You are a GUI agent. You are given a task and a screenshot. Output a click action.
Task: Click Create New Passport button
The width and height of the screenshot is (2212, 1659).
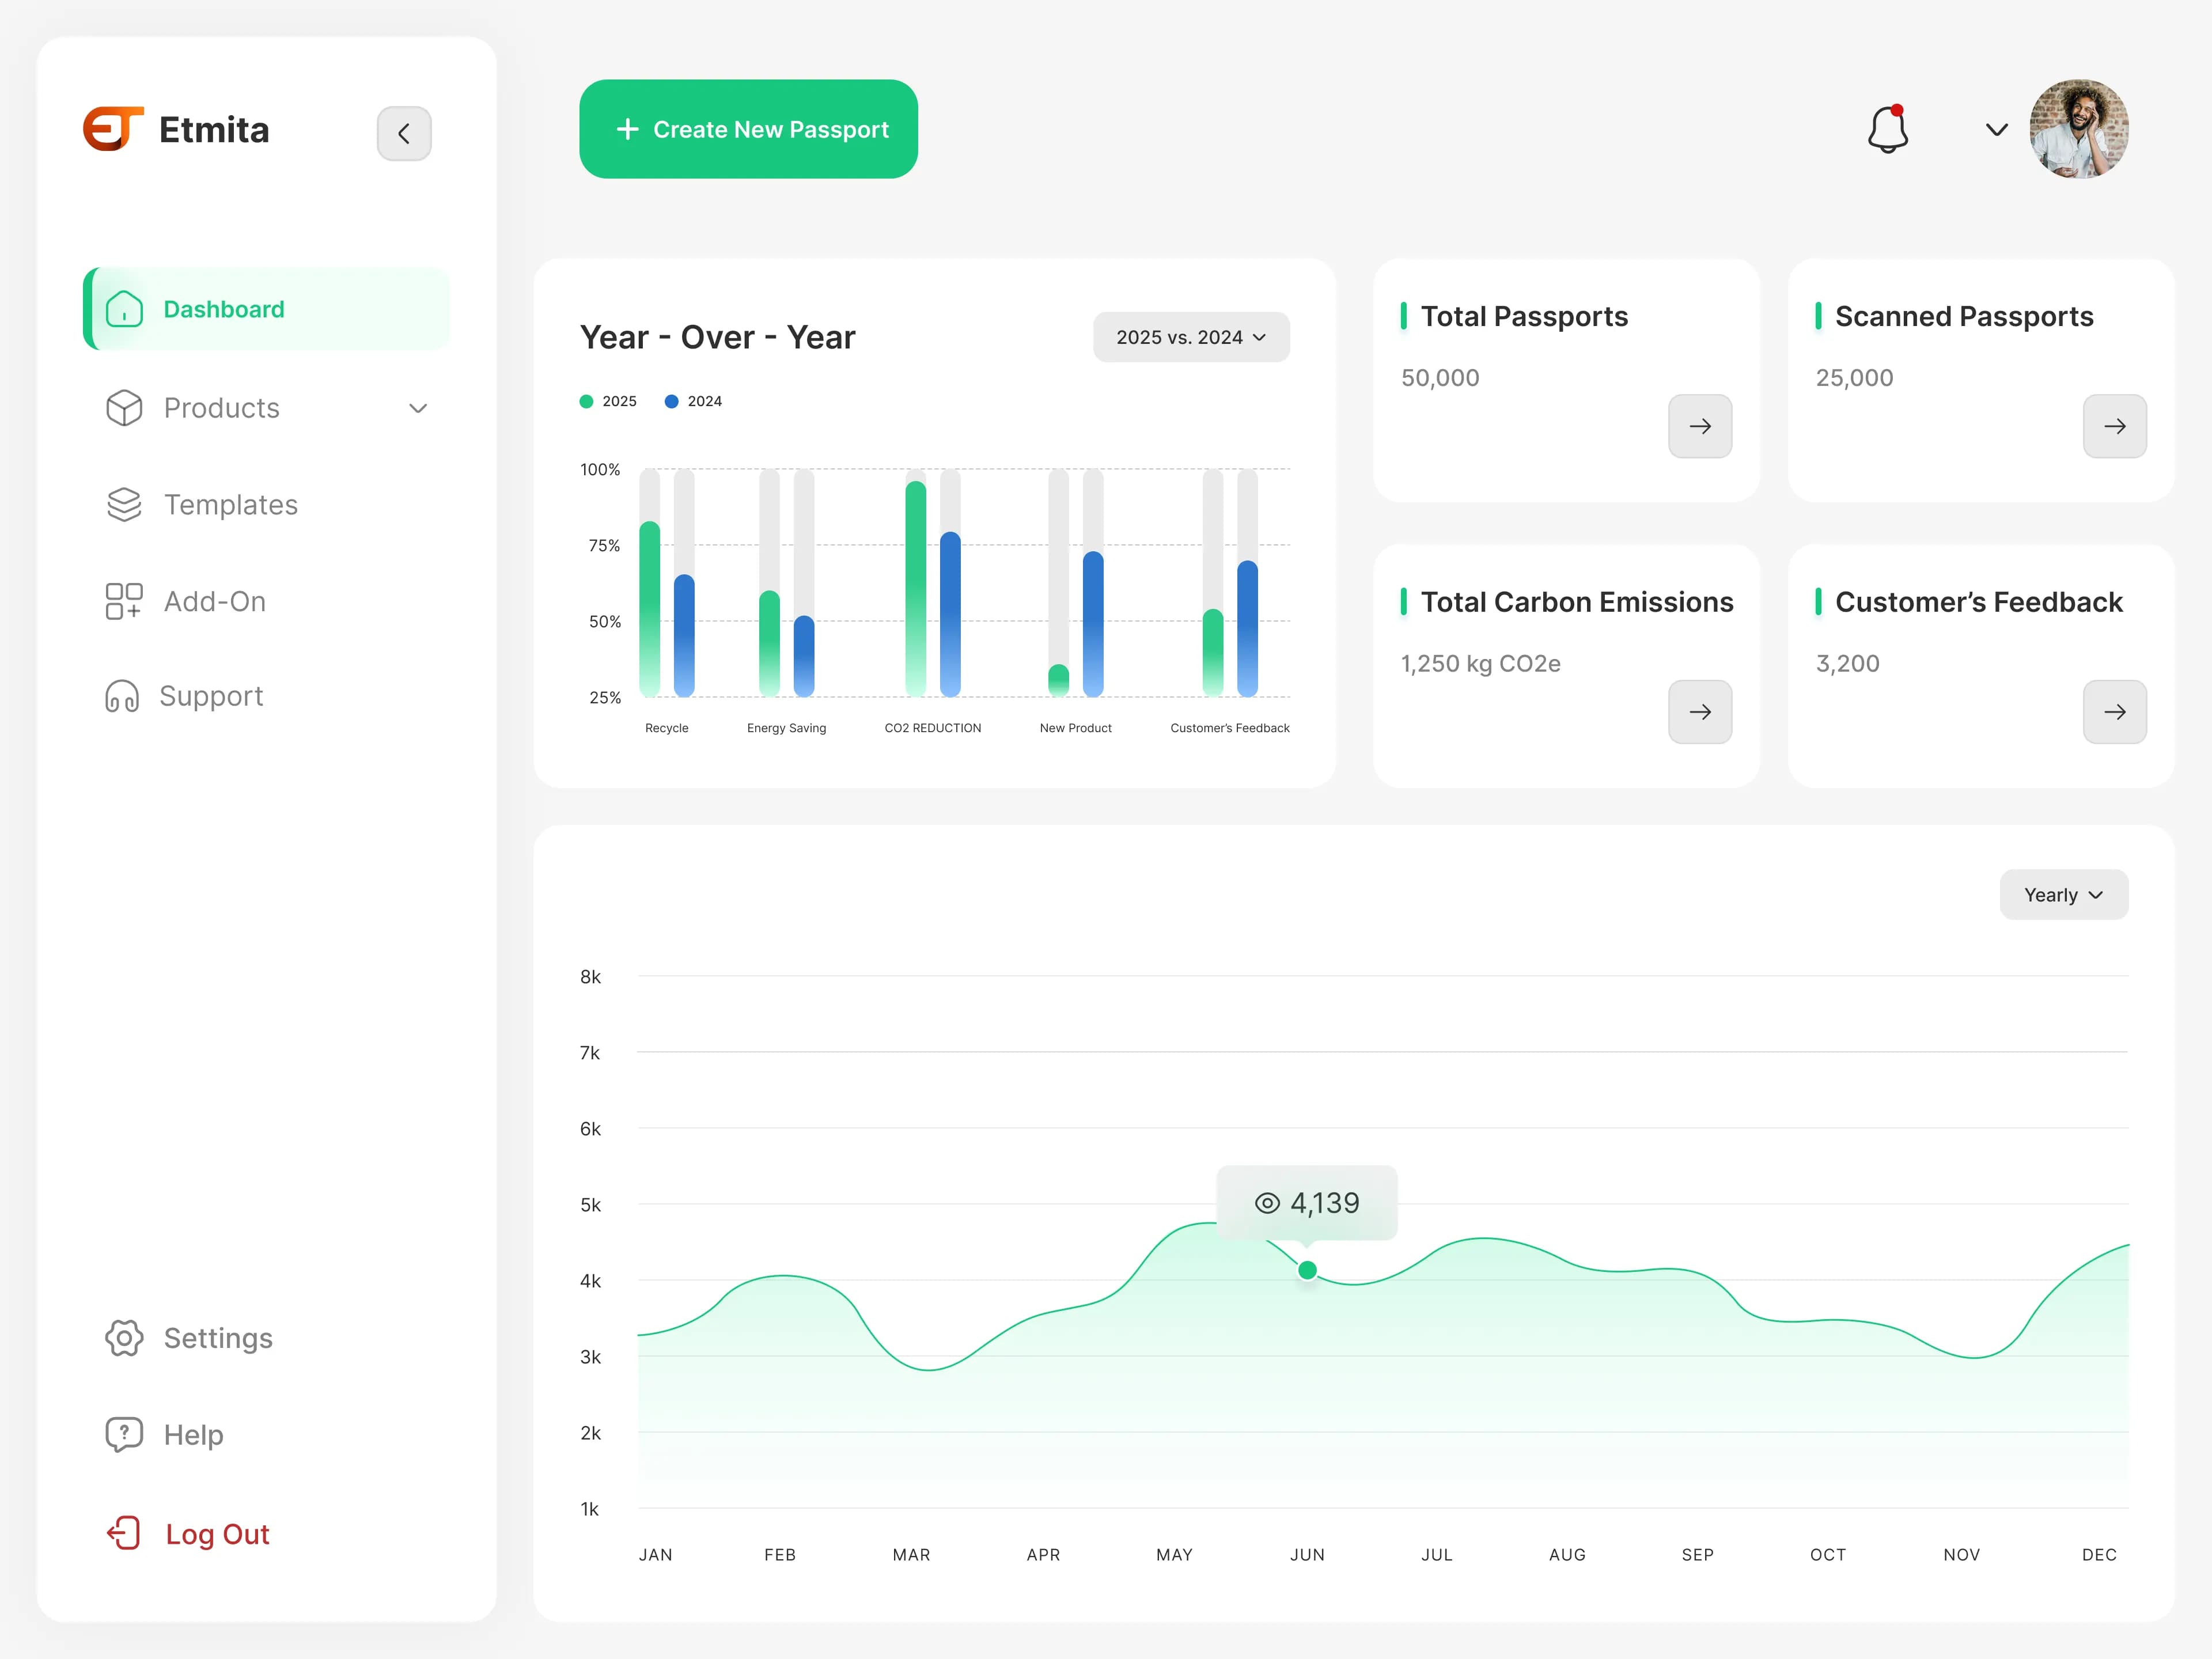click(749, 129)
